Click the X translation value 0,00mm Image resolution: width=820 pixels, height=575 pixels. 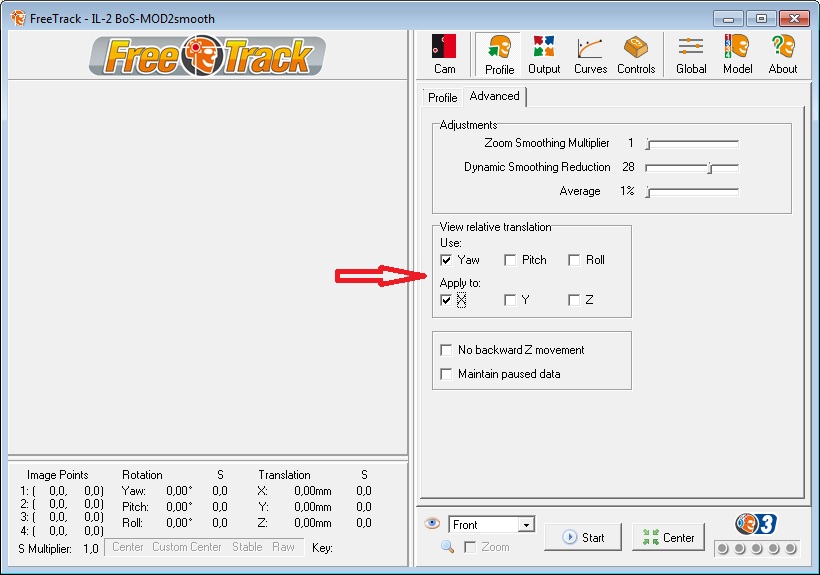[313, 491]
